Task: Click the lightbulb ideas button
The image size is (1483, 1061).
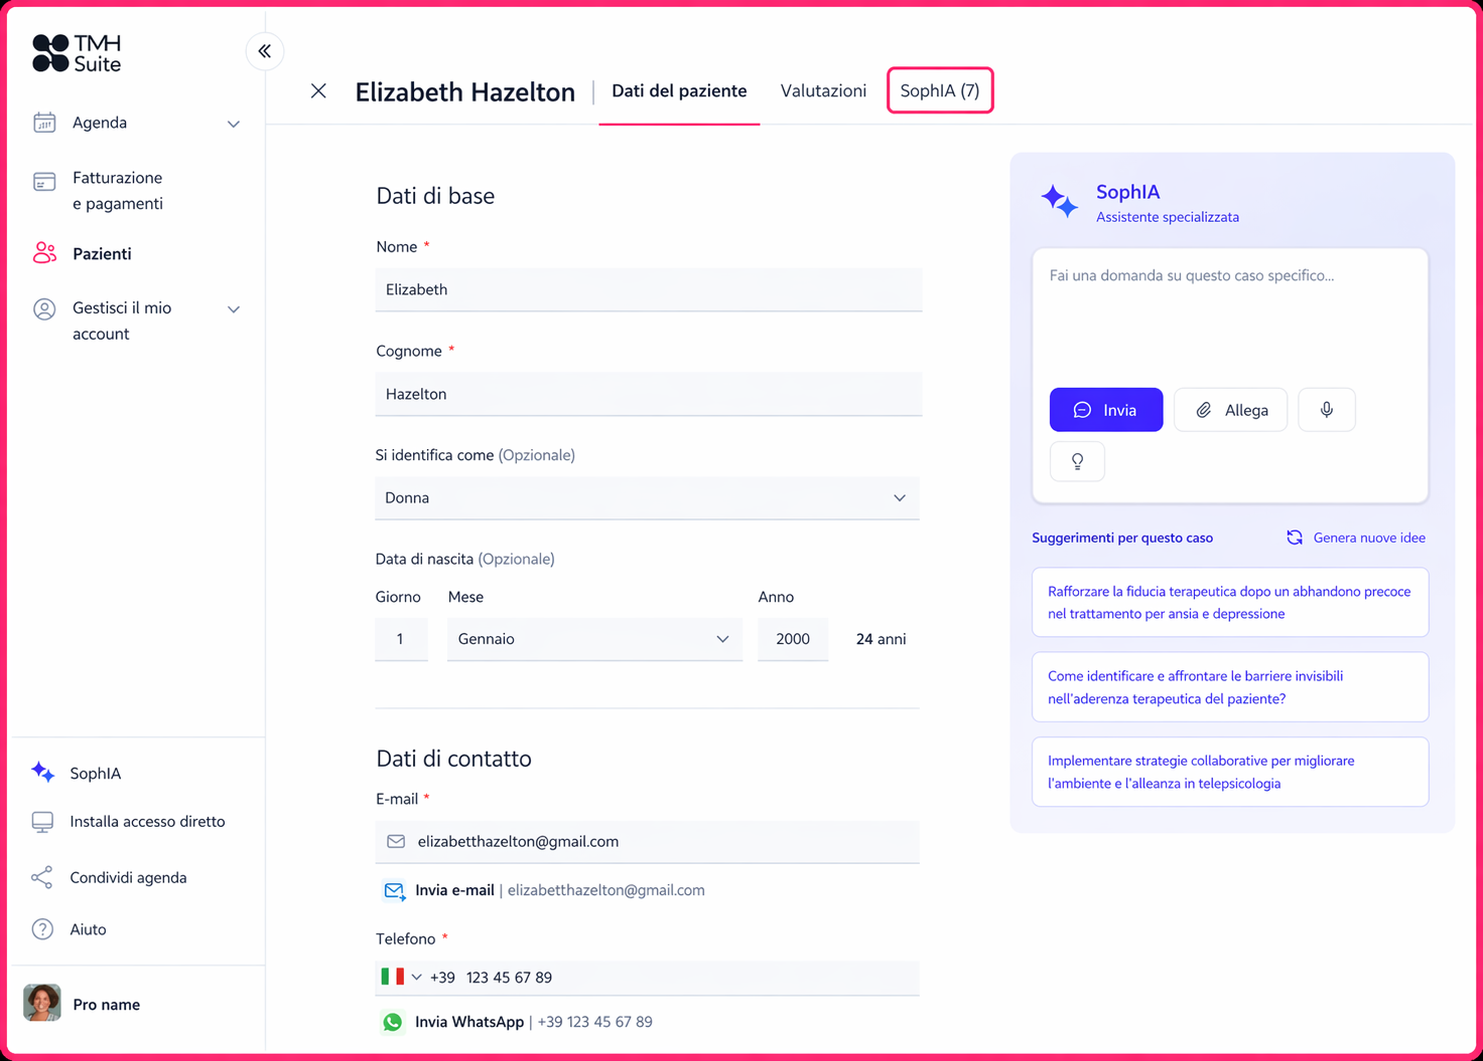Action: pyautogui.click(x=1077, y=461)
